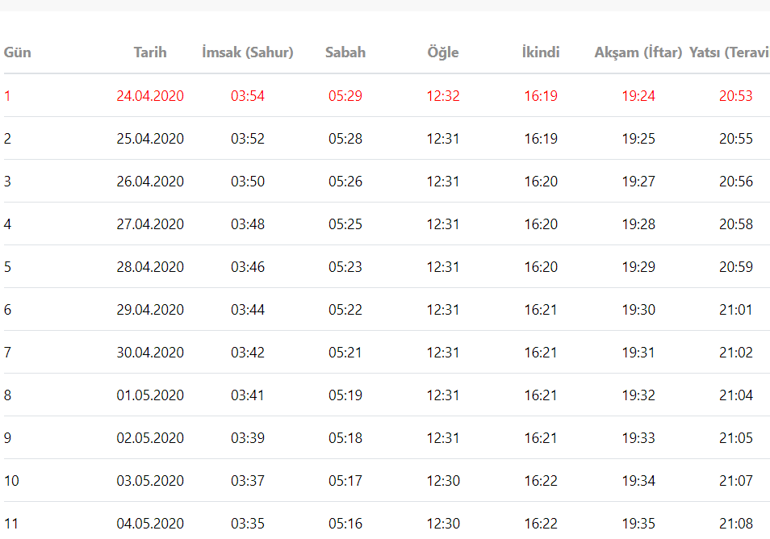This screenshot has height=539, width=770.
Task: Click the İkindi column header
Action: tap(541, 52)
